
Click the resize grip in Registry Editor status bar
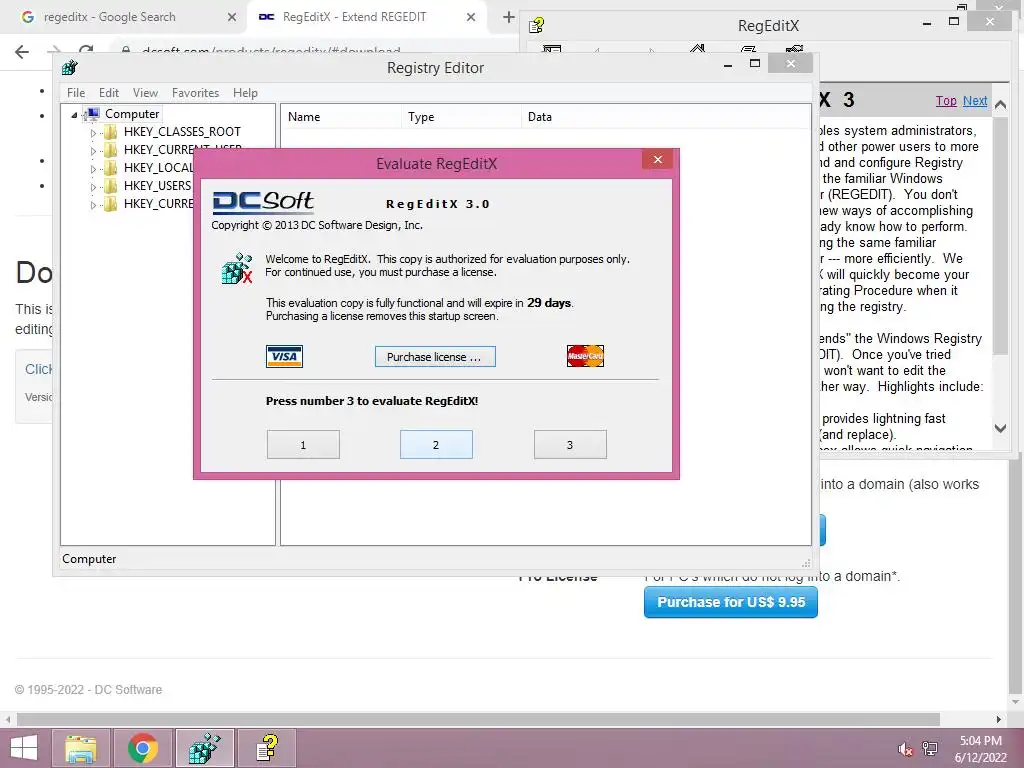click(806, 563)
